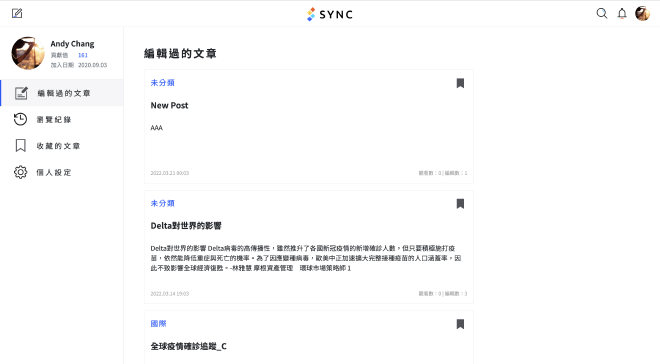Click the 編輯過的文章 page heading
The width and height of the screenshot is (660, 364).
pyautogui.click(x=180, y=53)
